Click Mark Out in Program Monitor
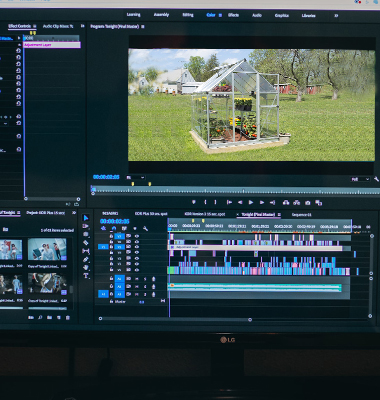380x400 pixels. coord(215,202)
